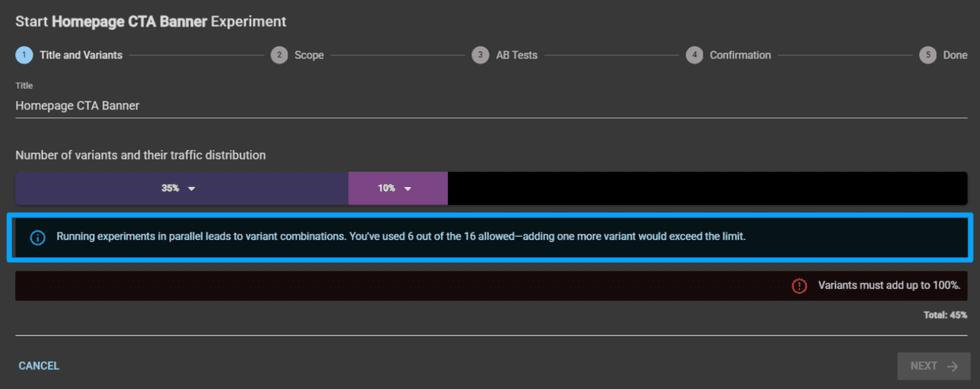
Task: Open the 35% variant dropdown arrow
Action: 192,189
